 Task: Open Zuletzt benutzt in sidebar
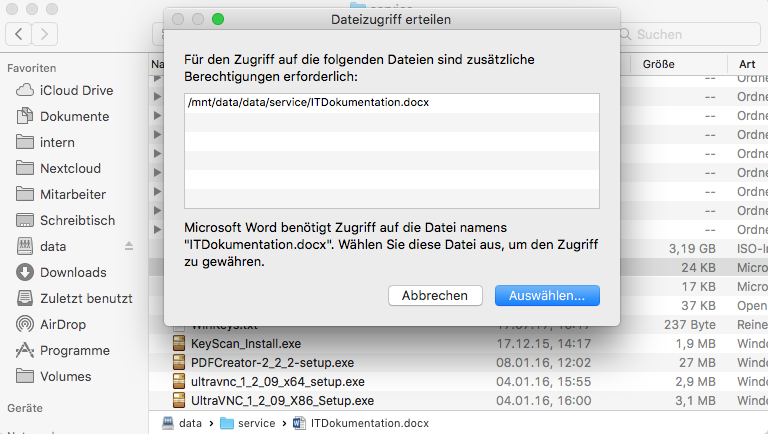pos(73,298)
